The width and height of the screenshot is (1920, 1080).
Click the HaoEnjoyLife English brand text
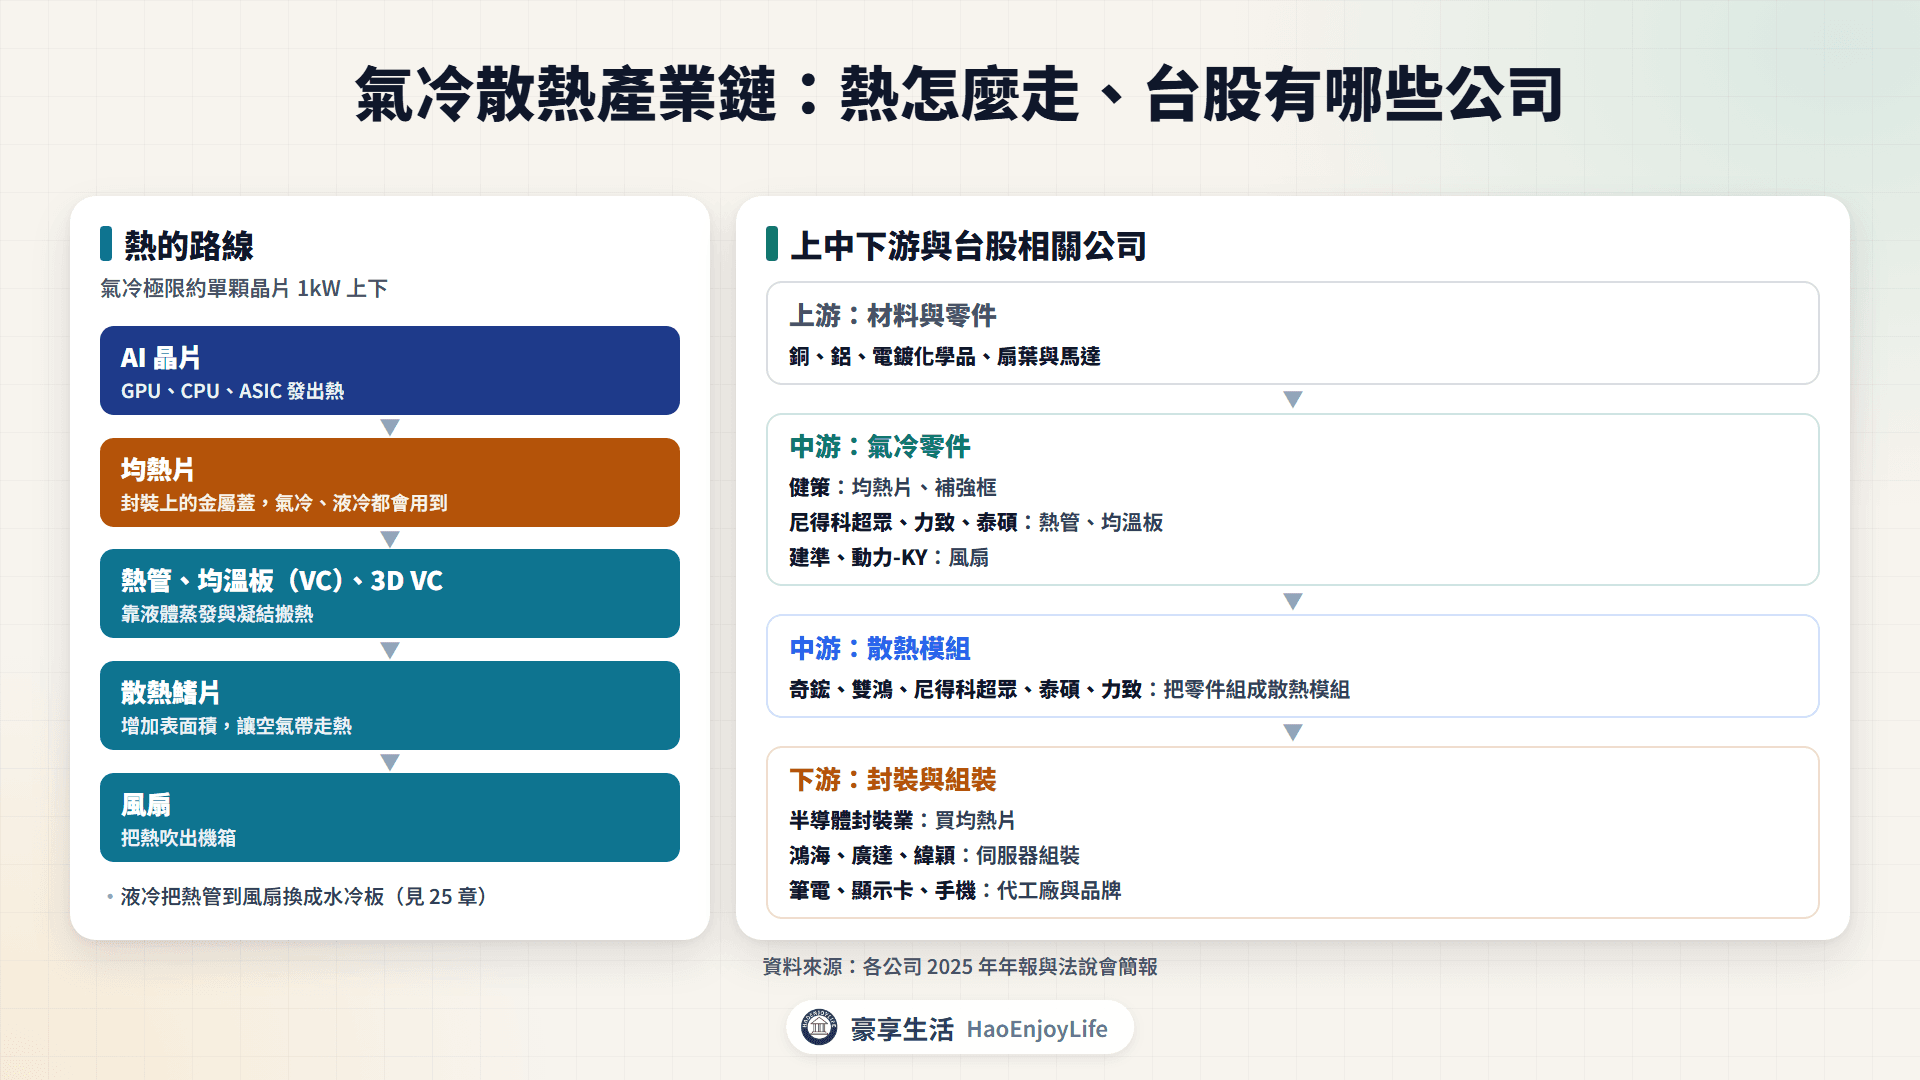(1037, 1029)
